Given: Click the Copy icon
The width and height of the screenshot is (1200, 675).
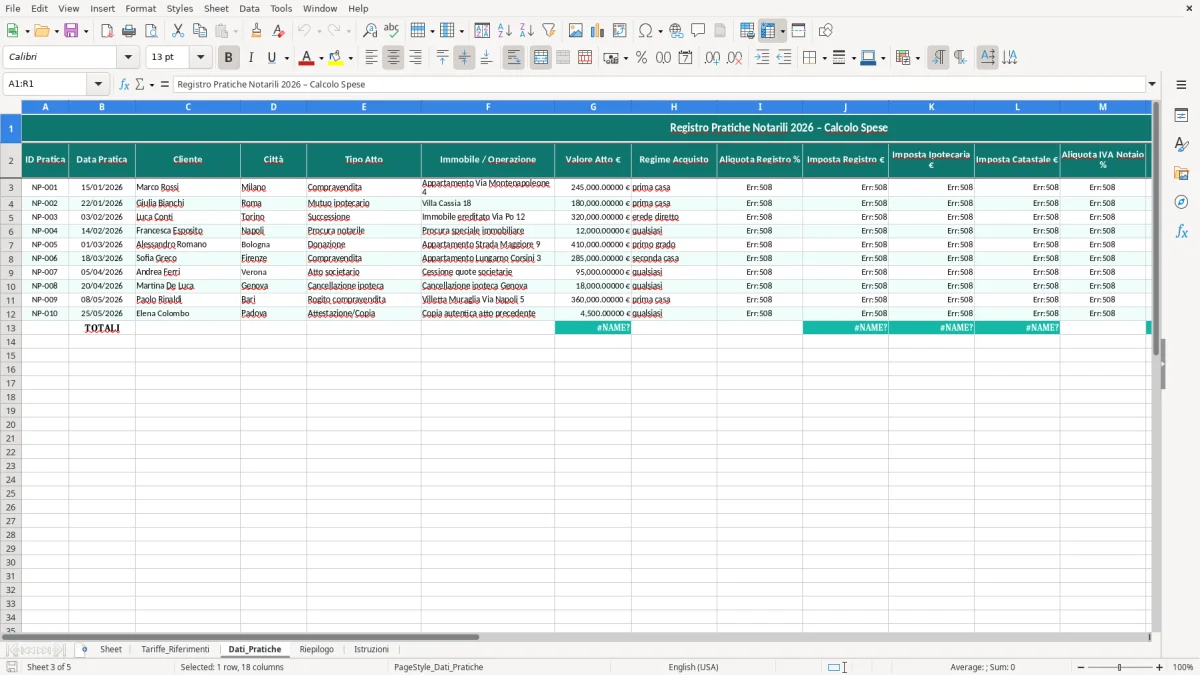Looking at the screenshot, I should 200,31.
